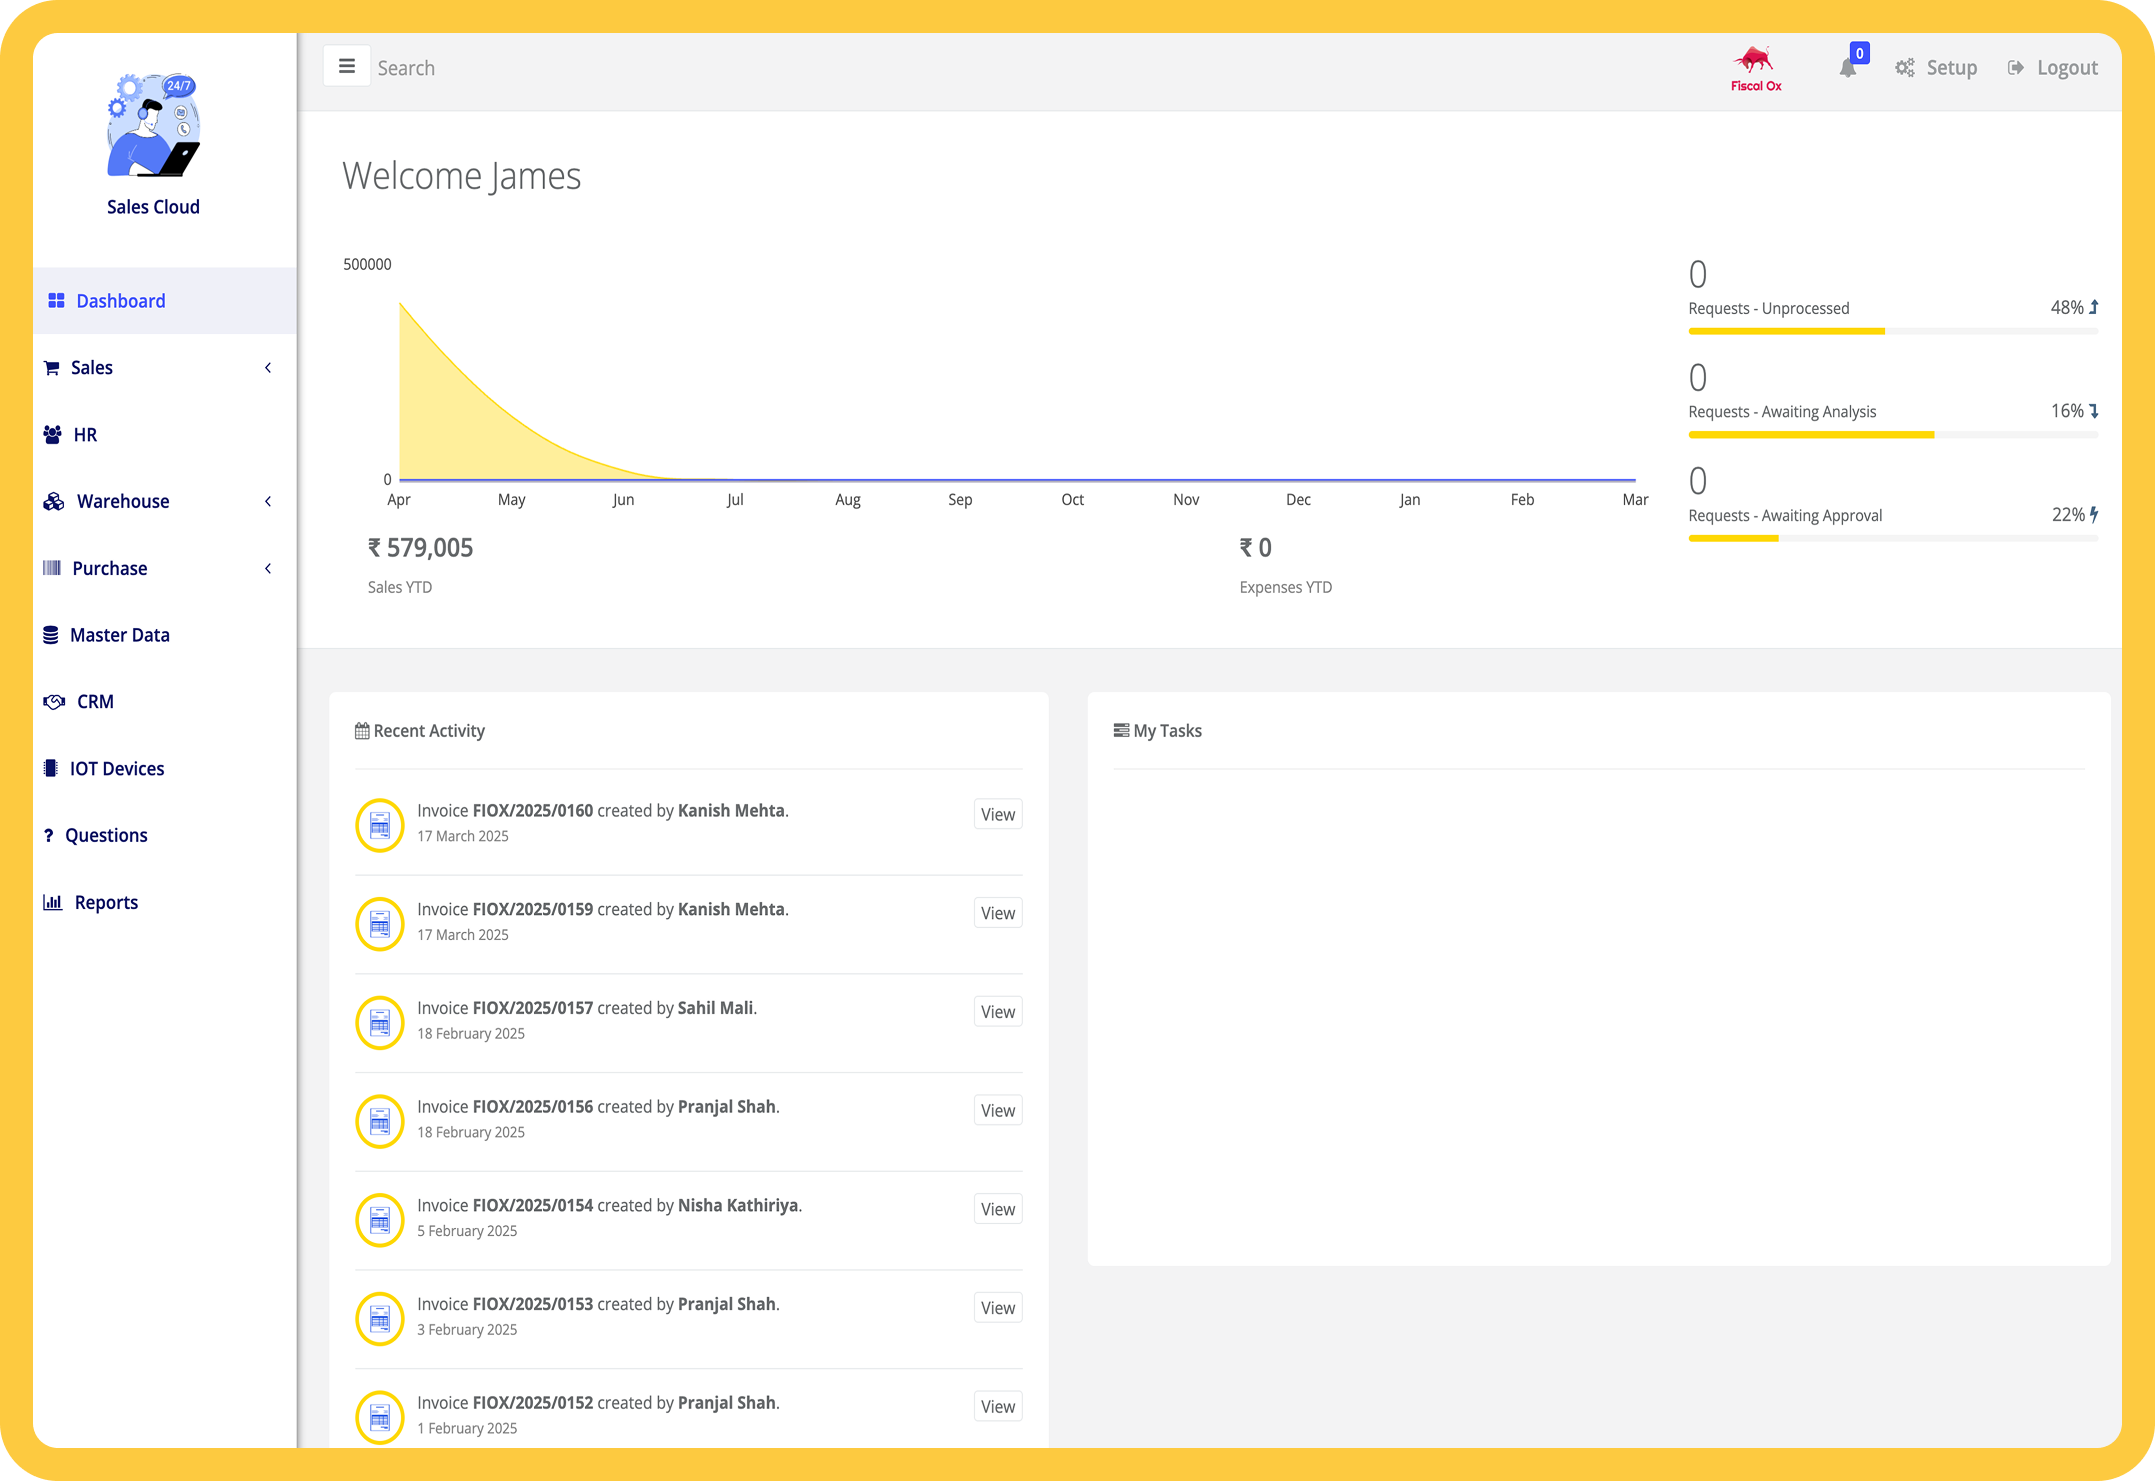
Task: Click the Setup gears icon
Action: tap(1905, 68)
